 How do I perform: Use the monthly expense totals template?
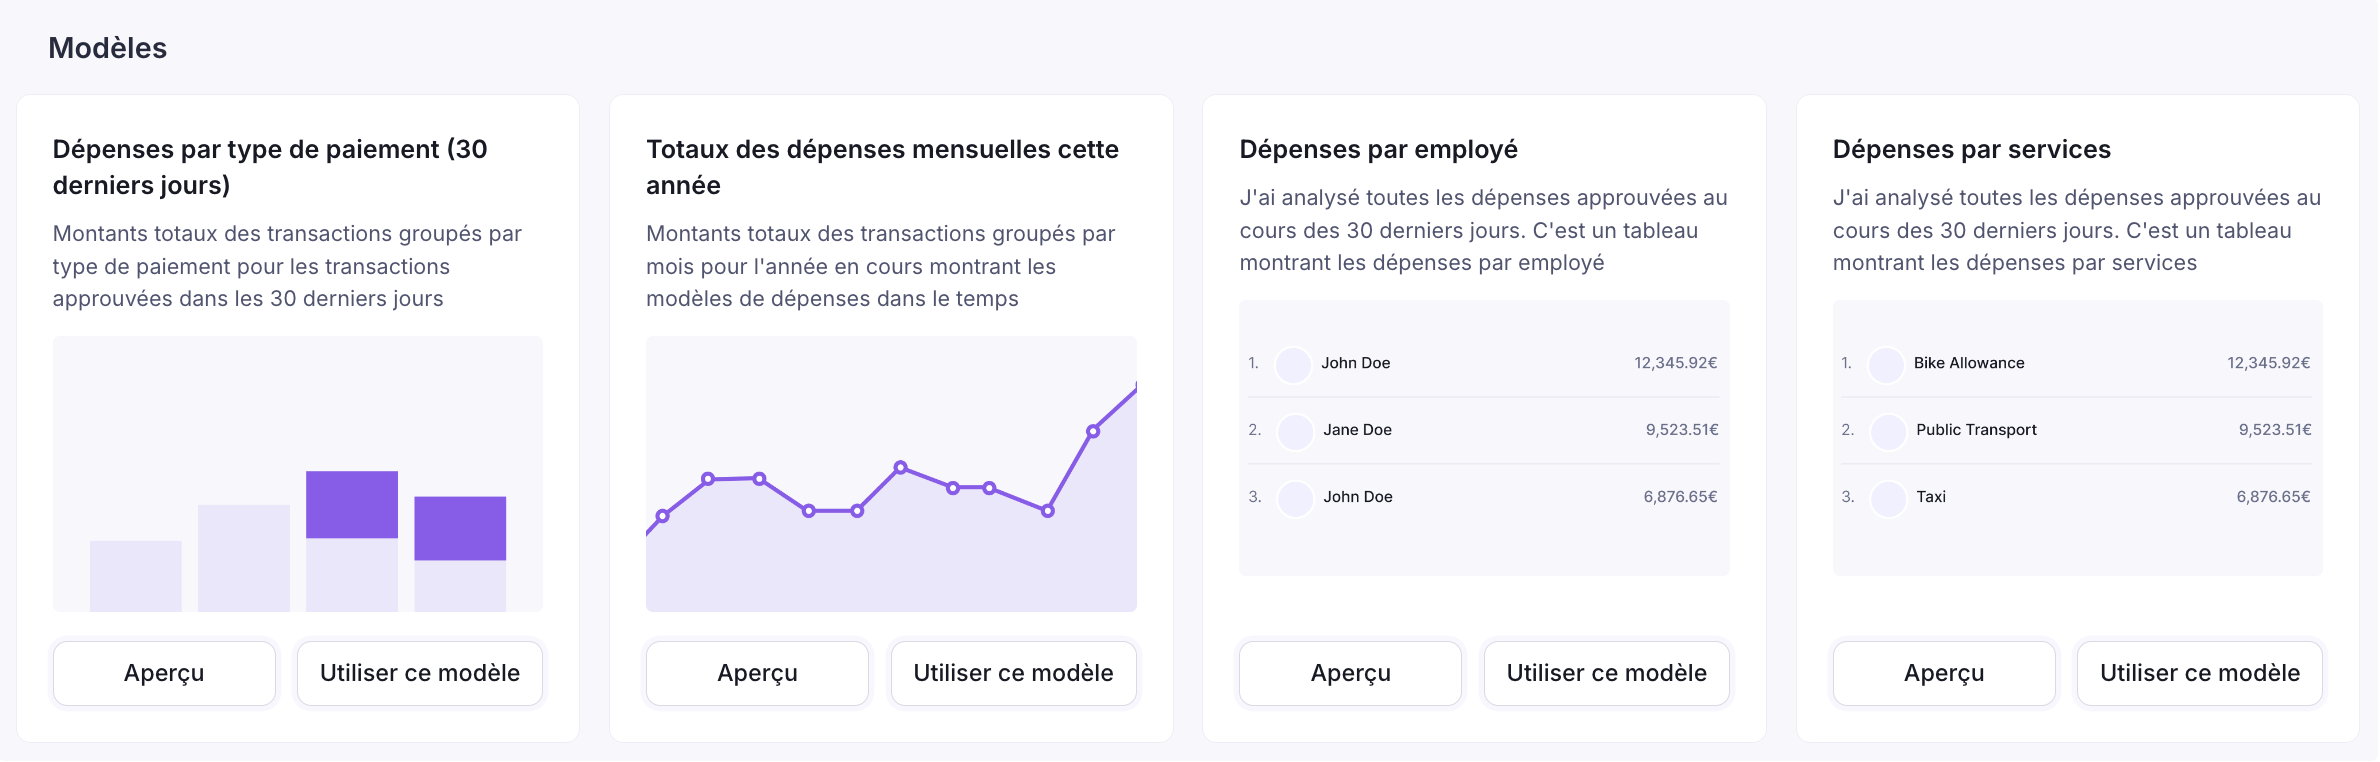pos(1013,673)
